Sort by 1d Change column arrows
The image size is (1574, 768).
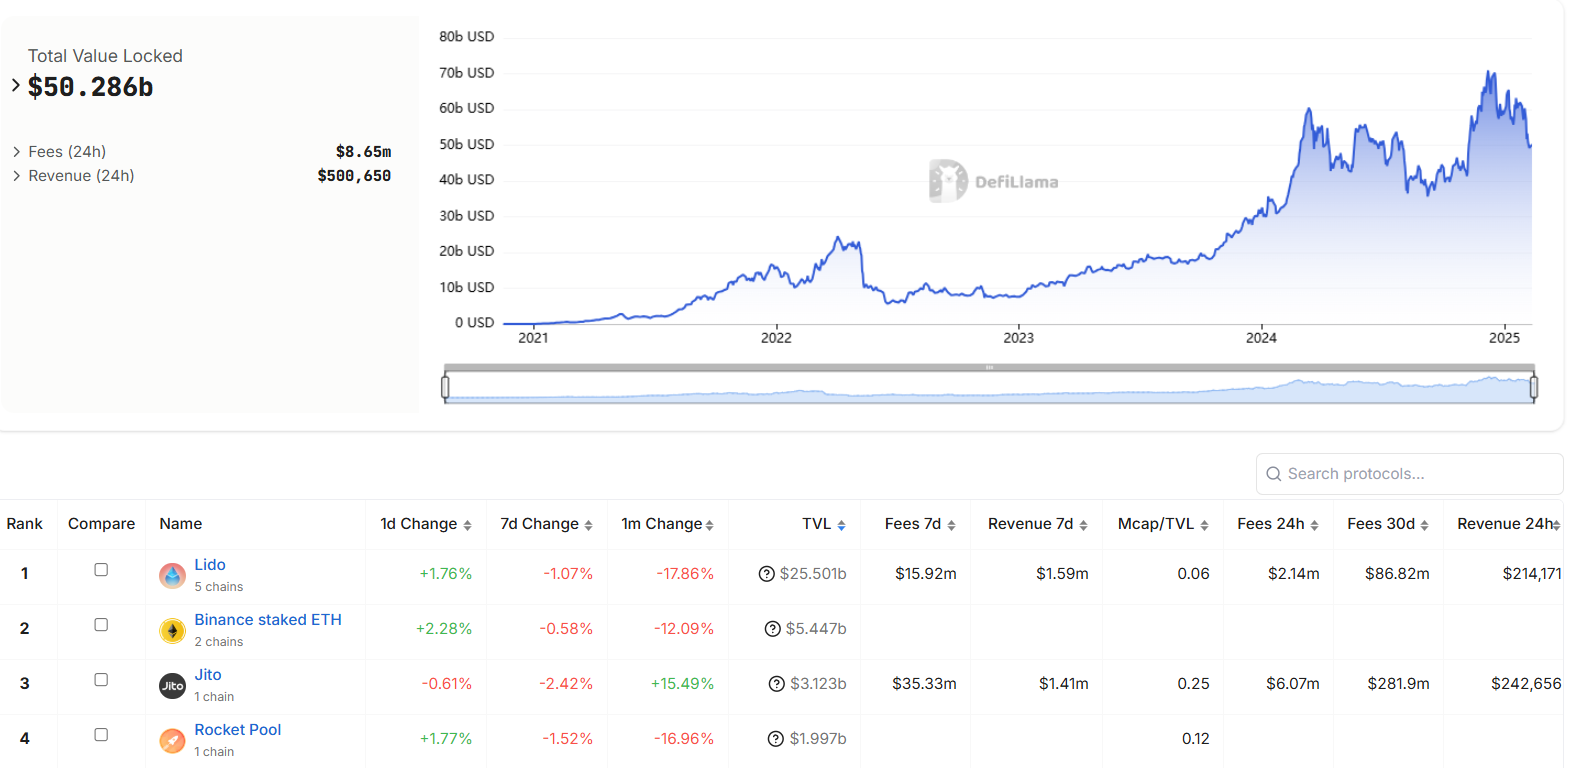[467, 525]
